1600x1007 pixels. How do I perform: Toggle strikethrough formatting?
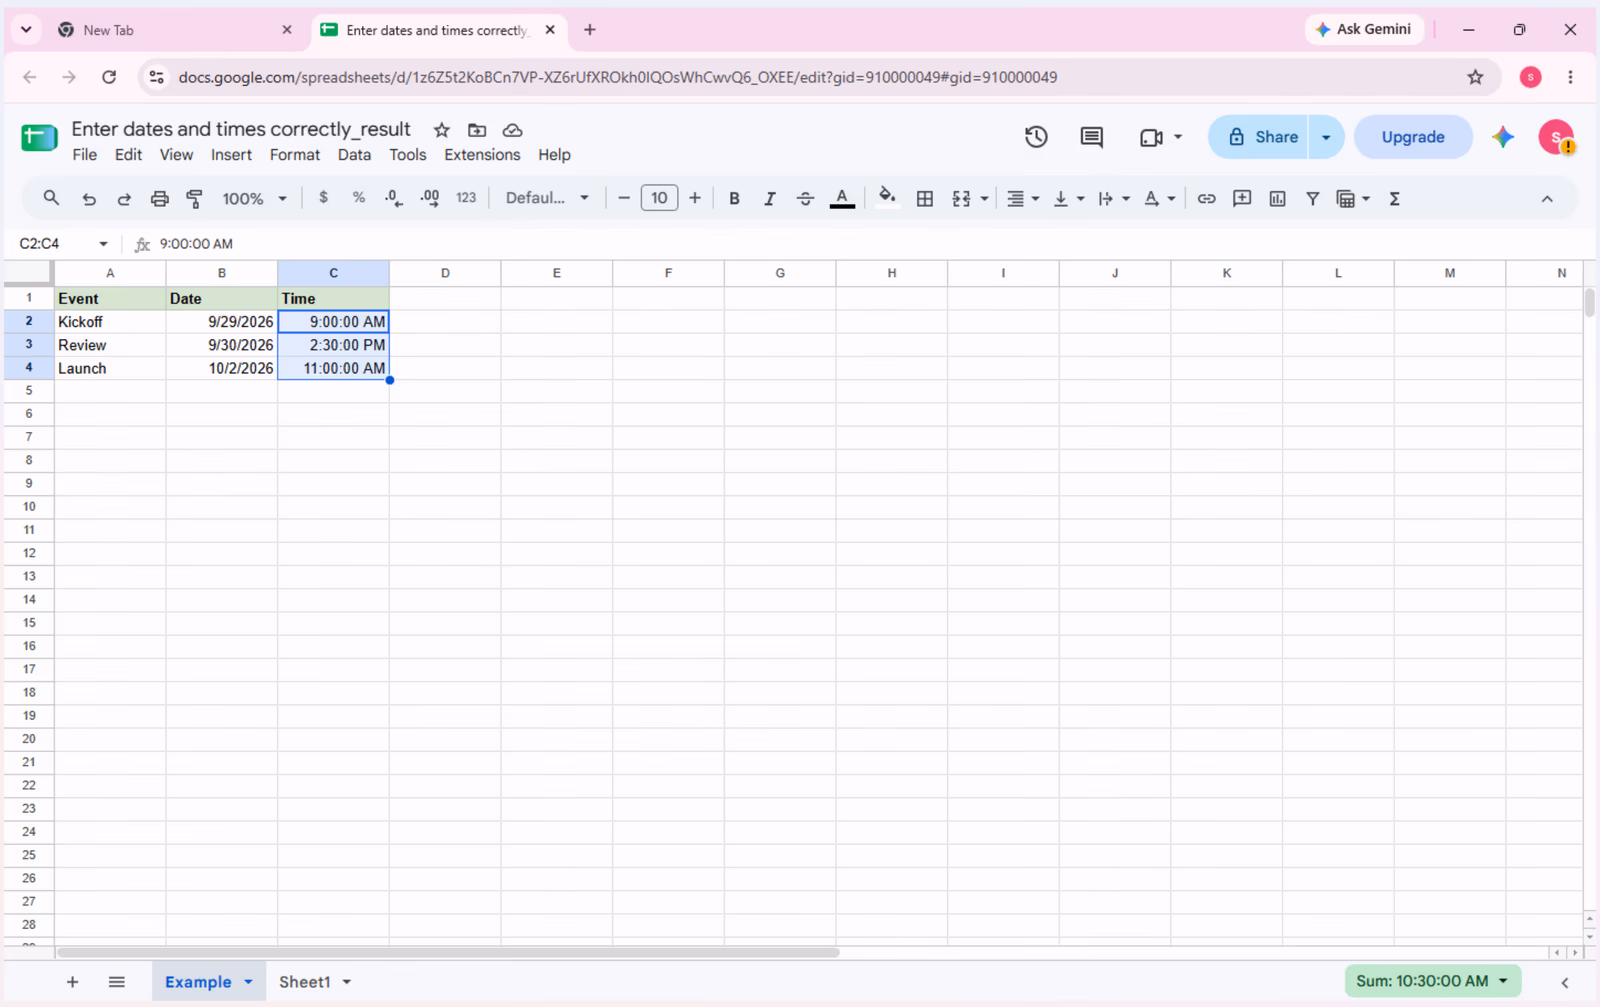click(x=805, y=199)
